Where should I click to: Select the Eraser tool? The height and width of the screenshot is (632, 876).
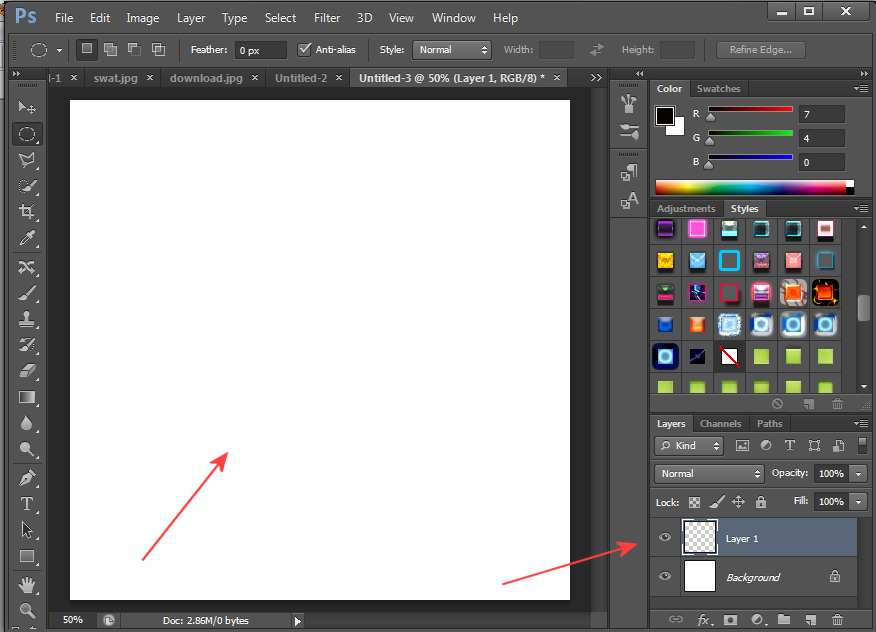pos(27,371)
